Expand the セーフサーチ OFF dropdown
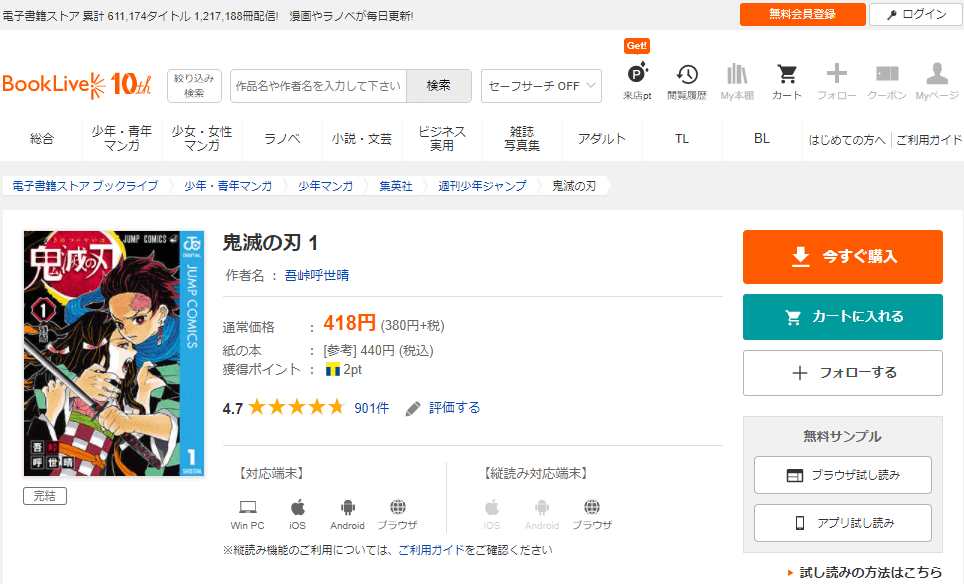964x584 pixels. pos(541,86)
